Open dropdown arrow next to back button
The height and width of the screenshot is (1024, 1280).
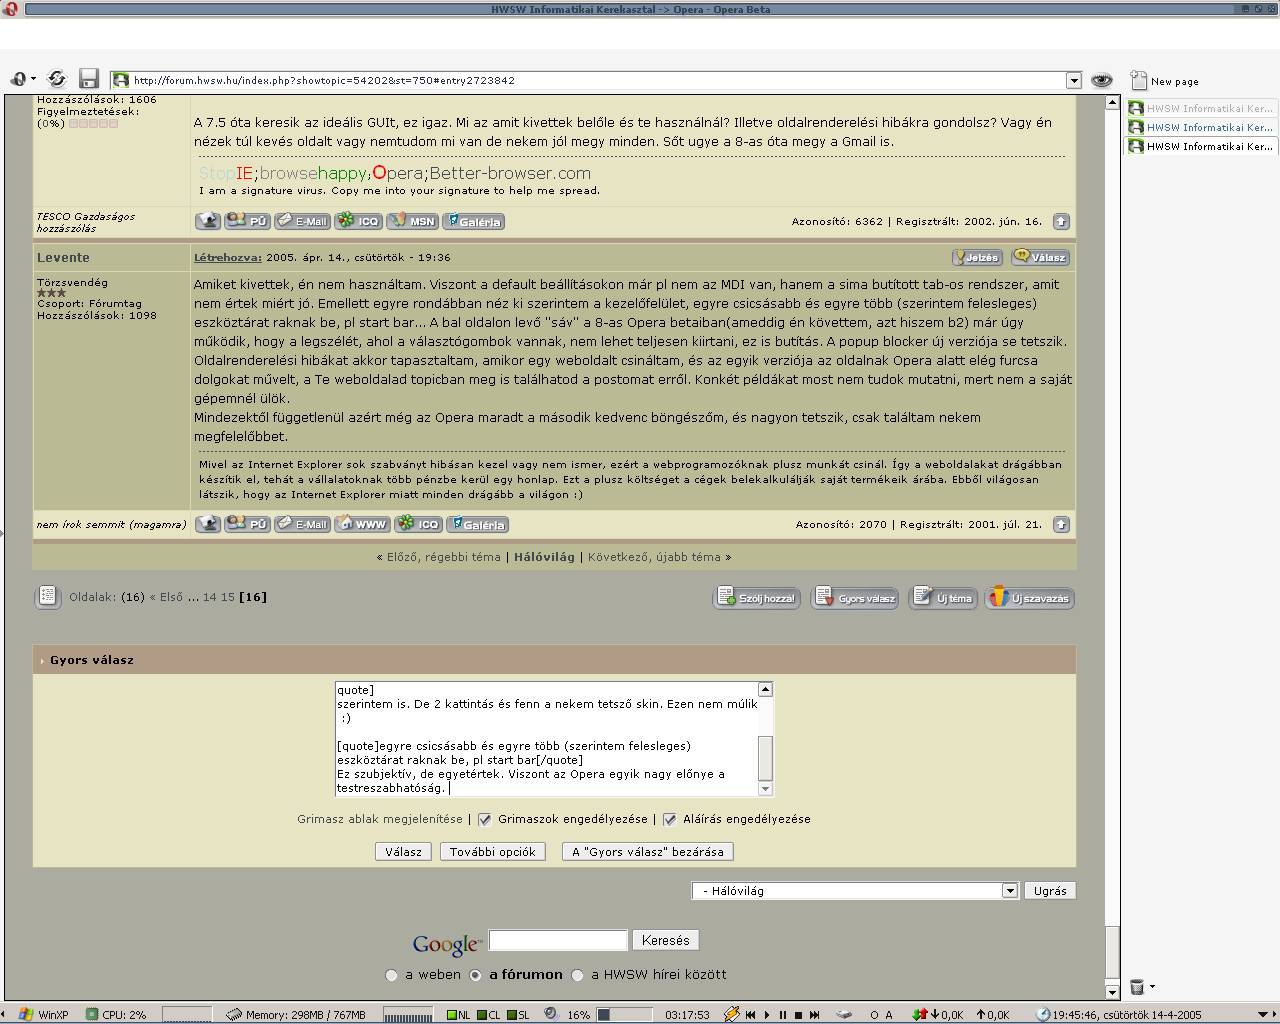pyautogui.click(x=33, y=79)
